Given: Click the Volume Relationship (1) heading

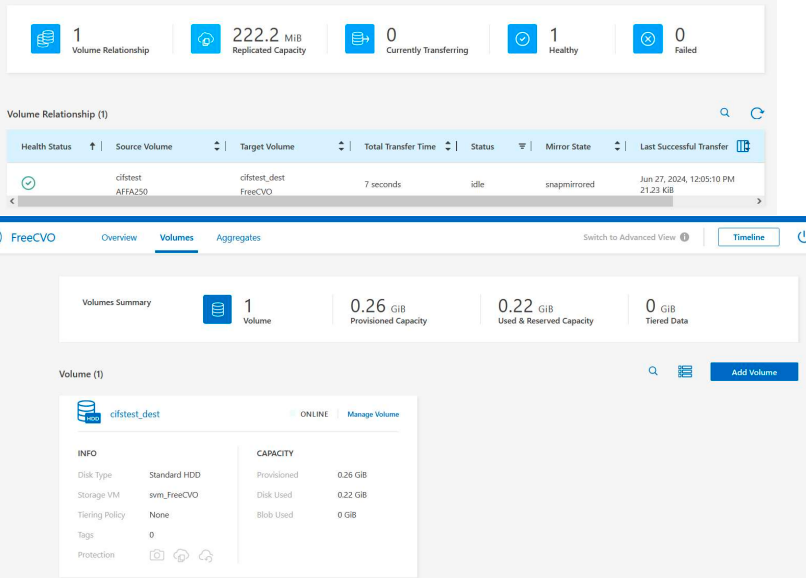Looking at the screenshot, I should 58,114.
